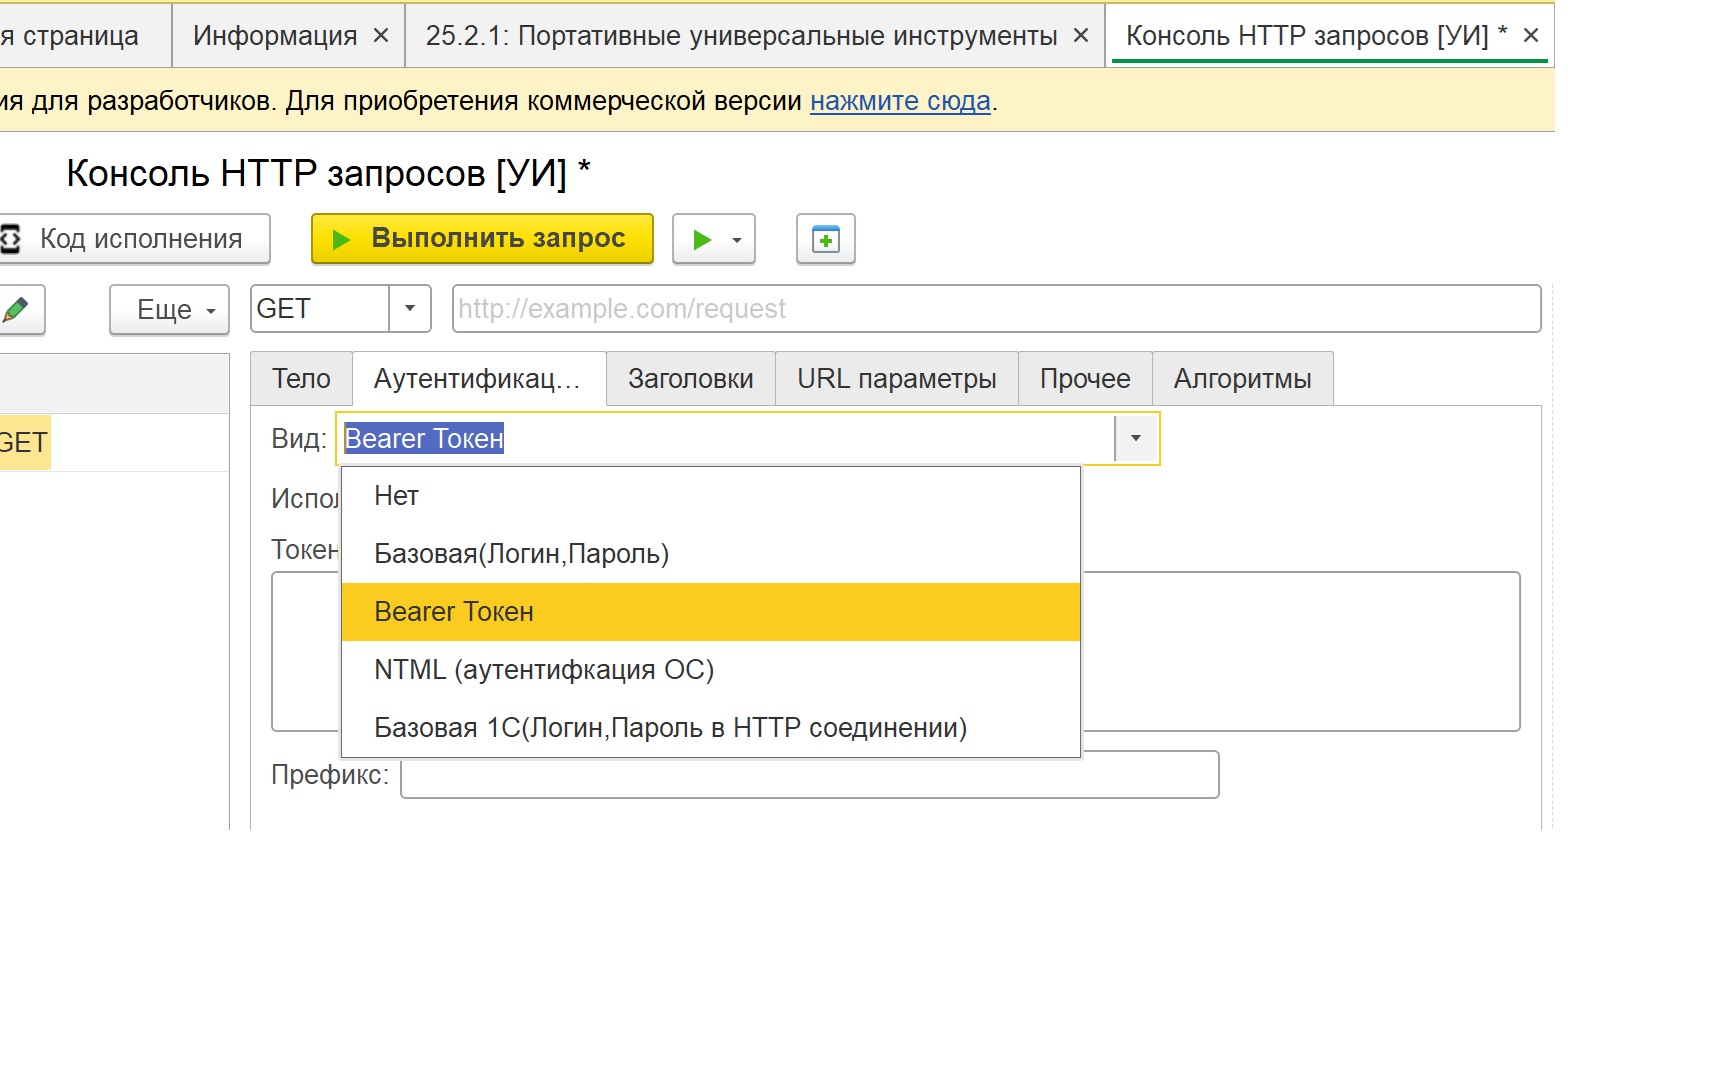Expand the GET method dropdown arrow

(x=410, y=308)
